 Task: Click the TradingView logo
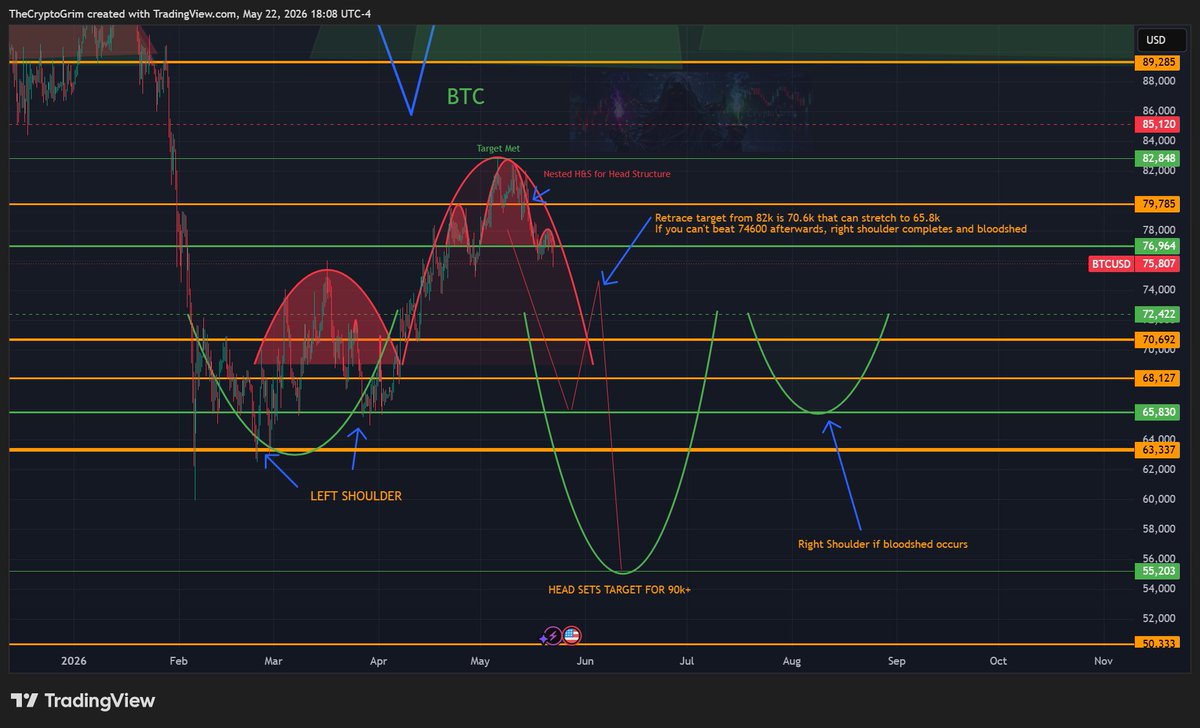tap(84, 701)
